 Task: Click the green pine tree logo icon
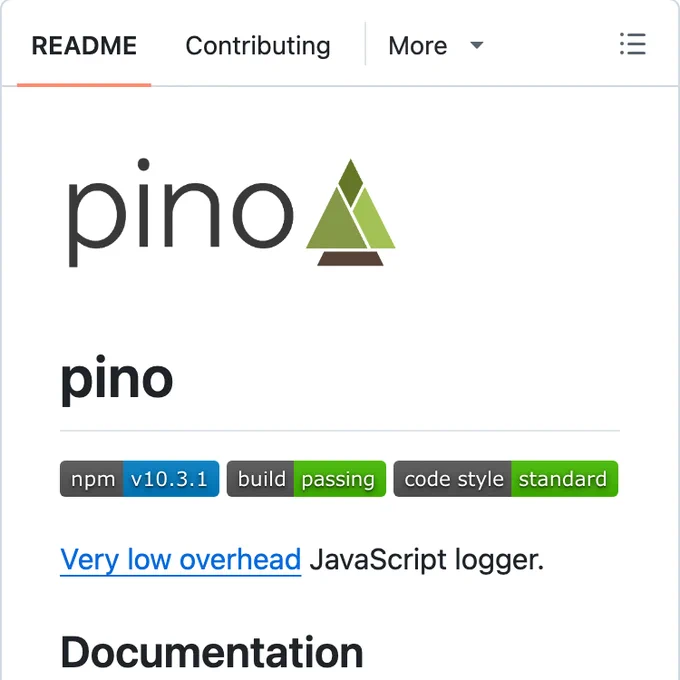tap(350, 212)
